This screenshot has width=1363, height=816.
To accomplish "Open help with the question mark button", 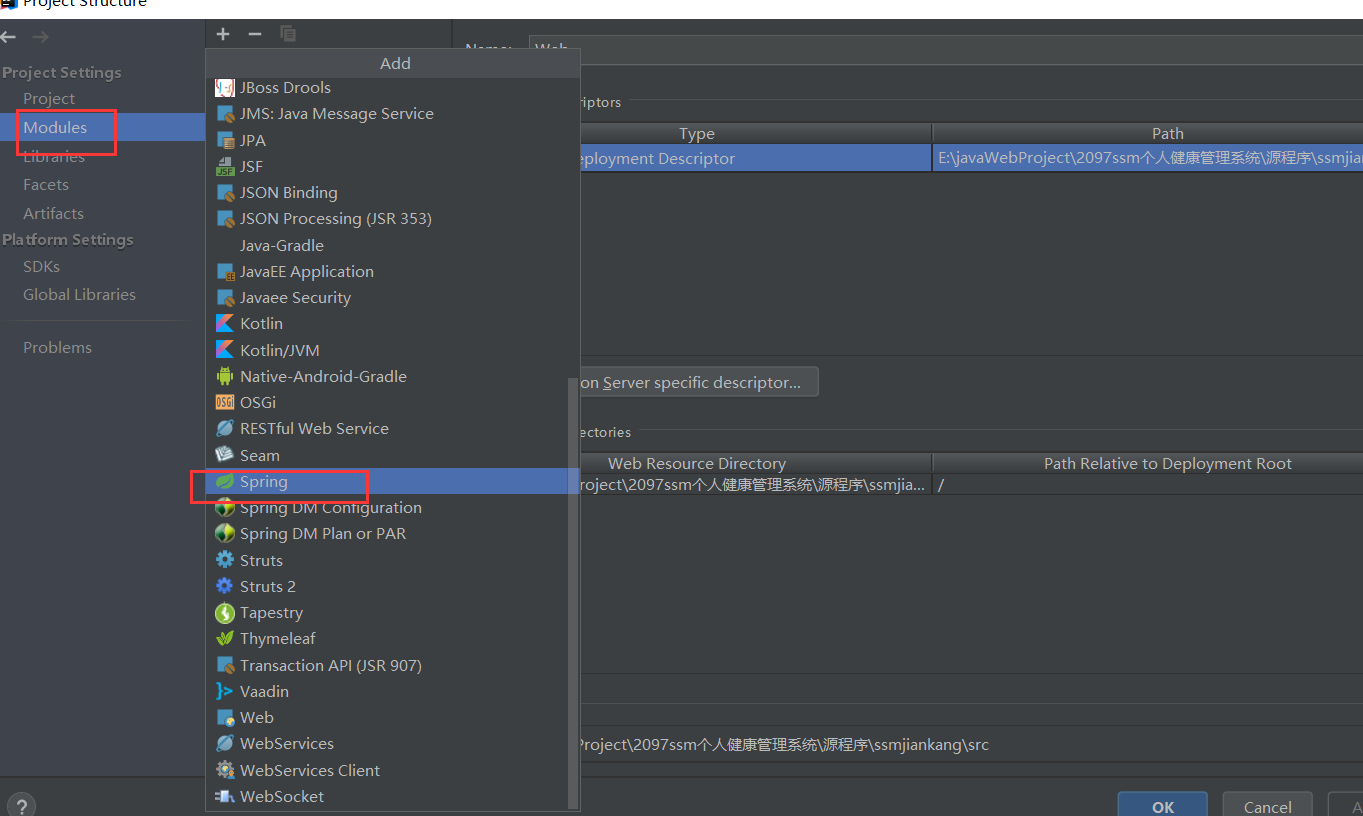I will [x=21, y=806].
